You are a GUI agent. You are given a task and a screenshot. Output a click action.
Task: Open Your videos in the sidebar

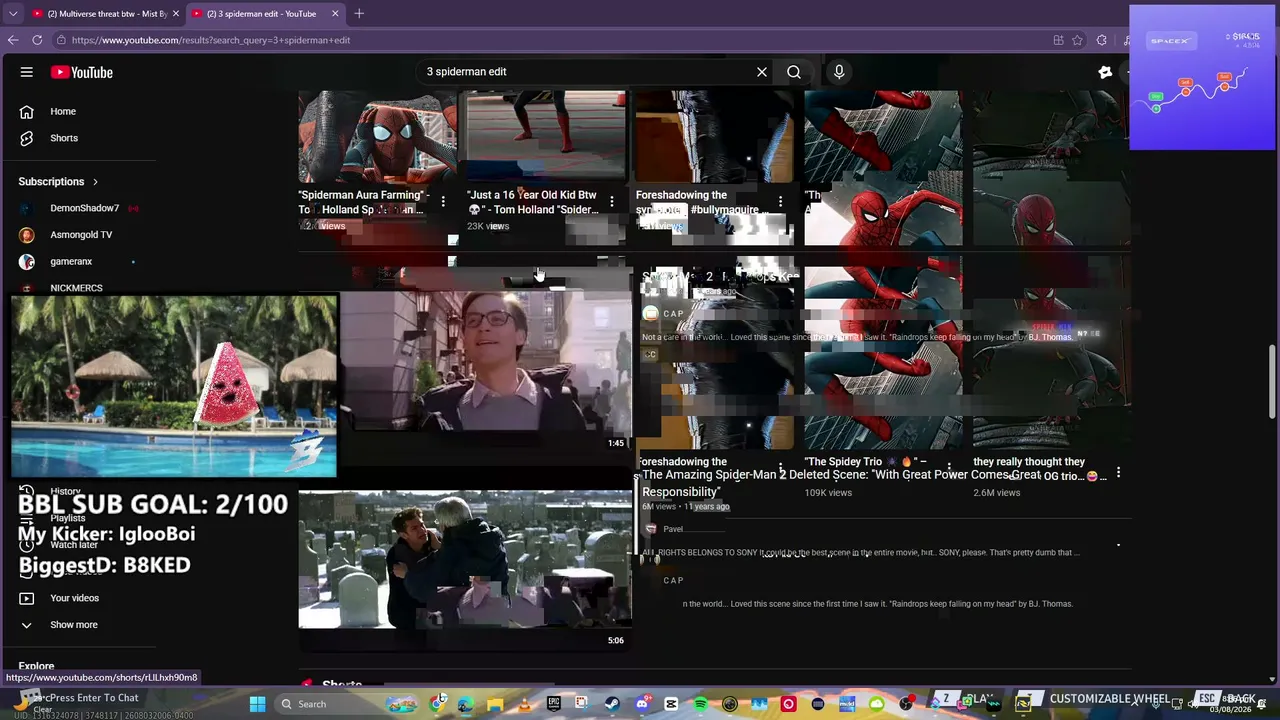(x=74, y=598)
